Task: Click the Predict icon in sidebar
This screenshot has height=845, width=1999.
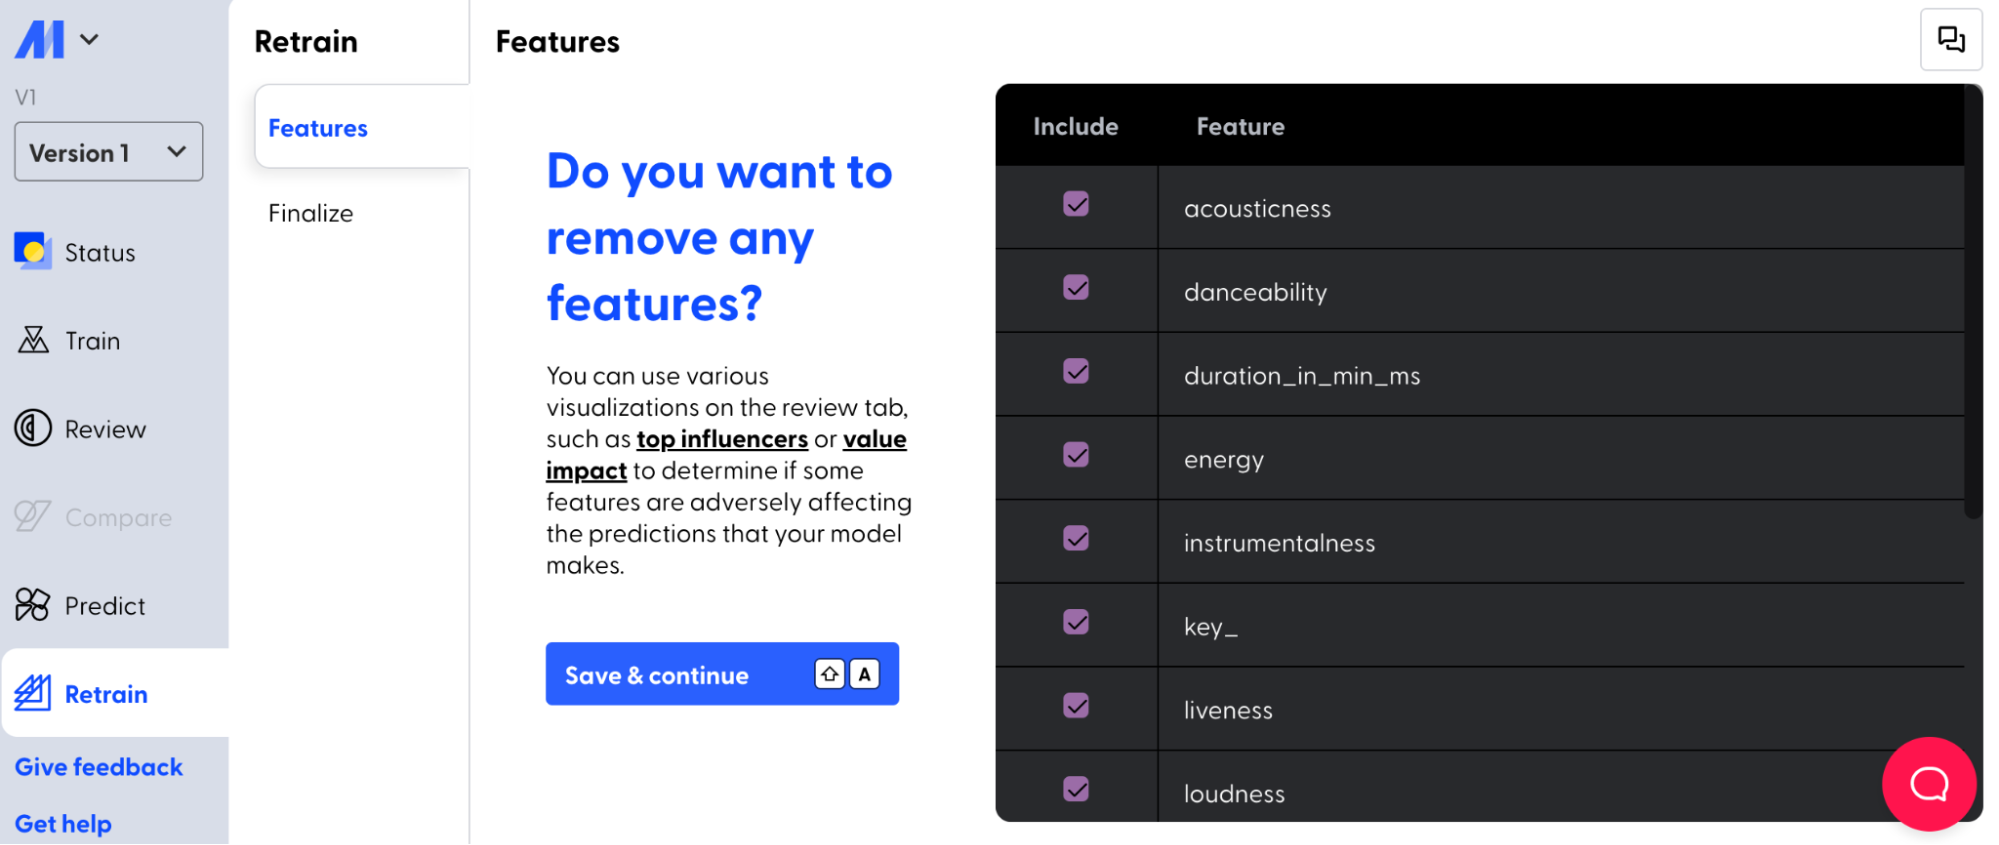Action: coord(33,605)
